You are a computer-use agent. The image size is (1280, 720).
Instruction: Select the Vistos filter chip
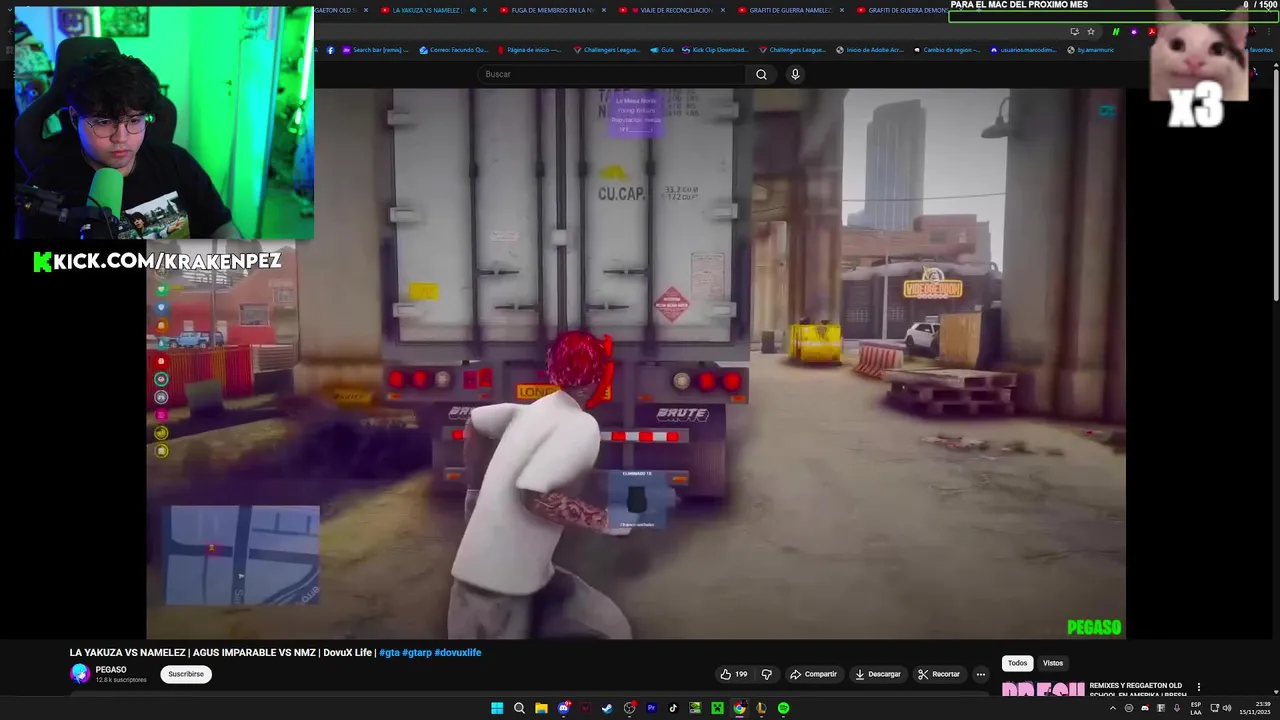coord(1053,663)
